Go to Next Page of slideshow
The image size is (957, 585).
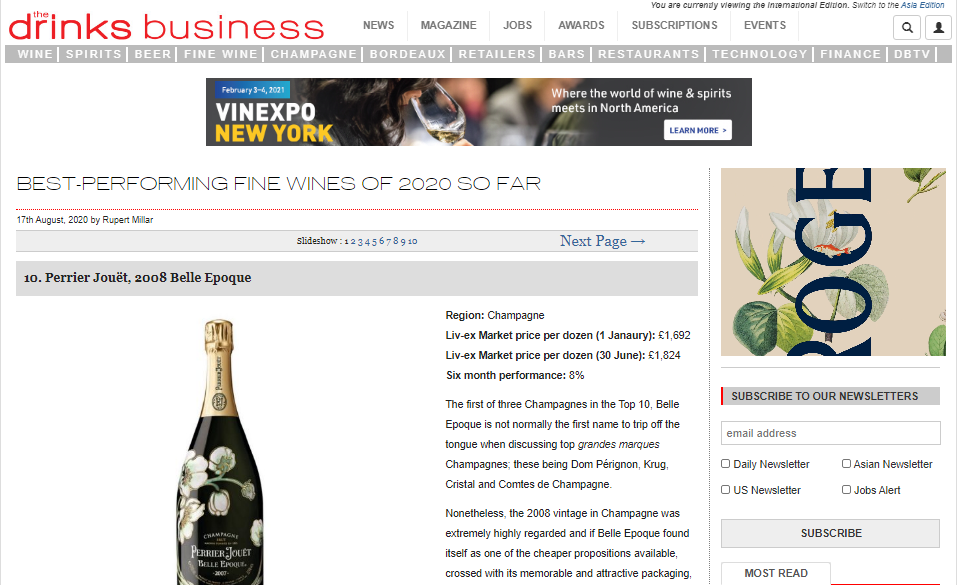pyautogui.click(x=602, y=241)
